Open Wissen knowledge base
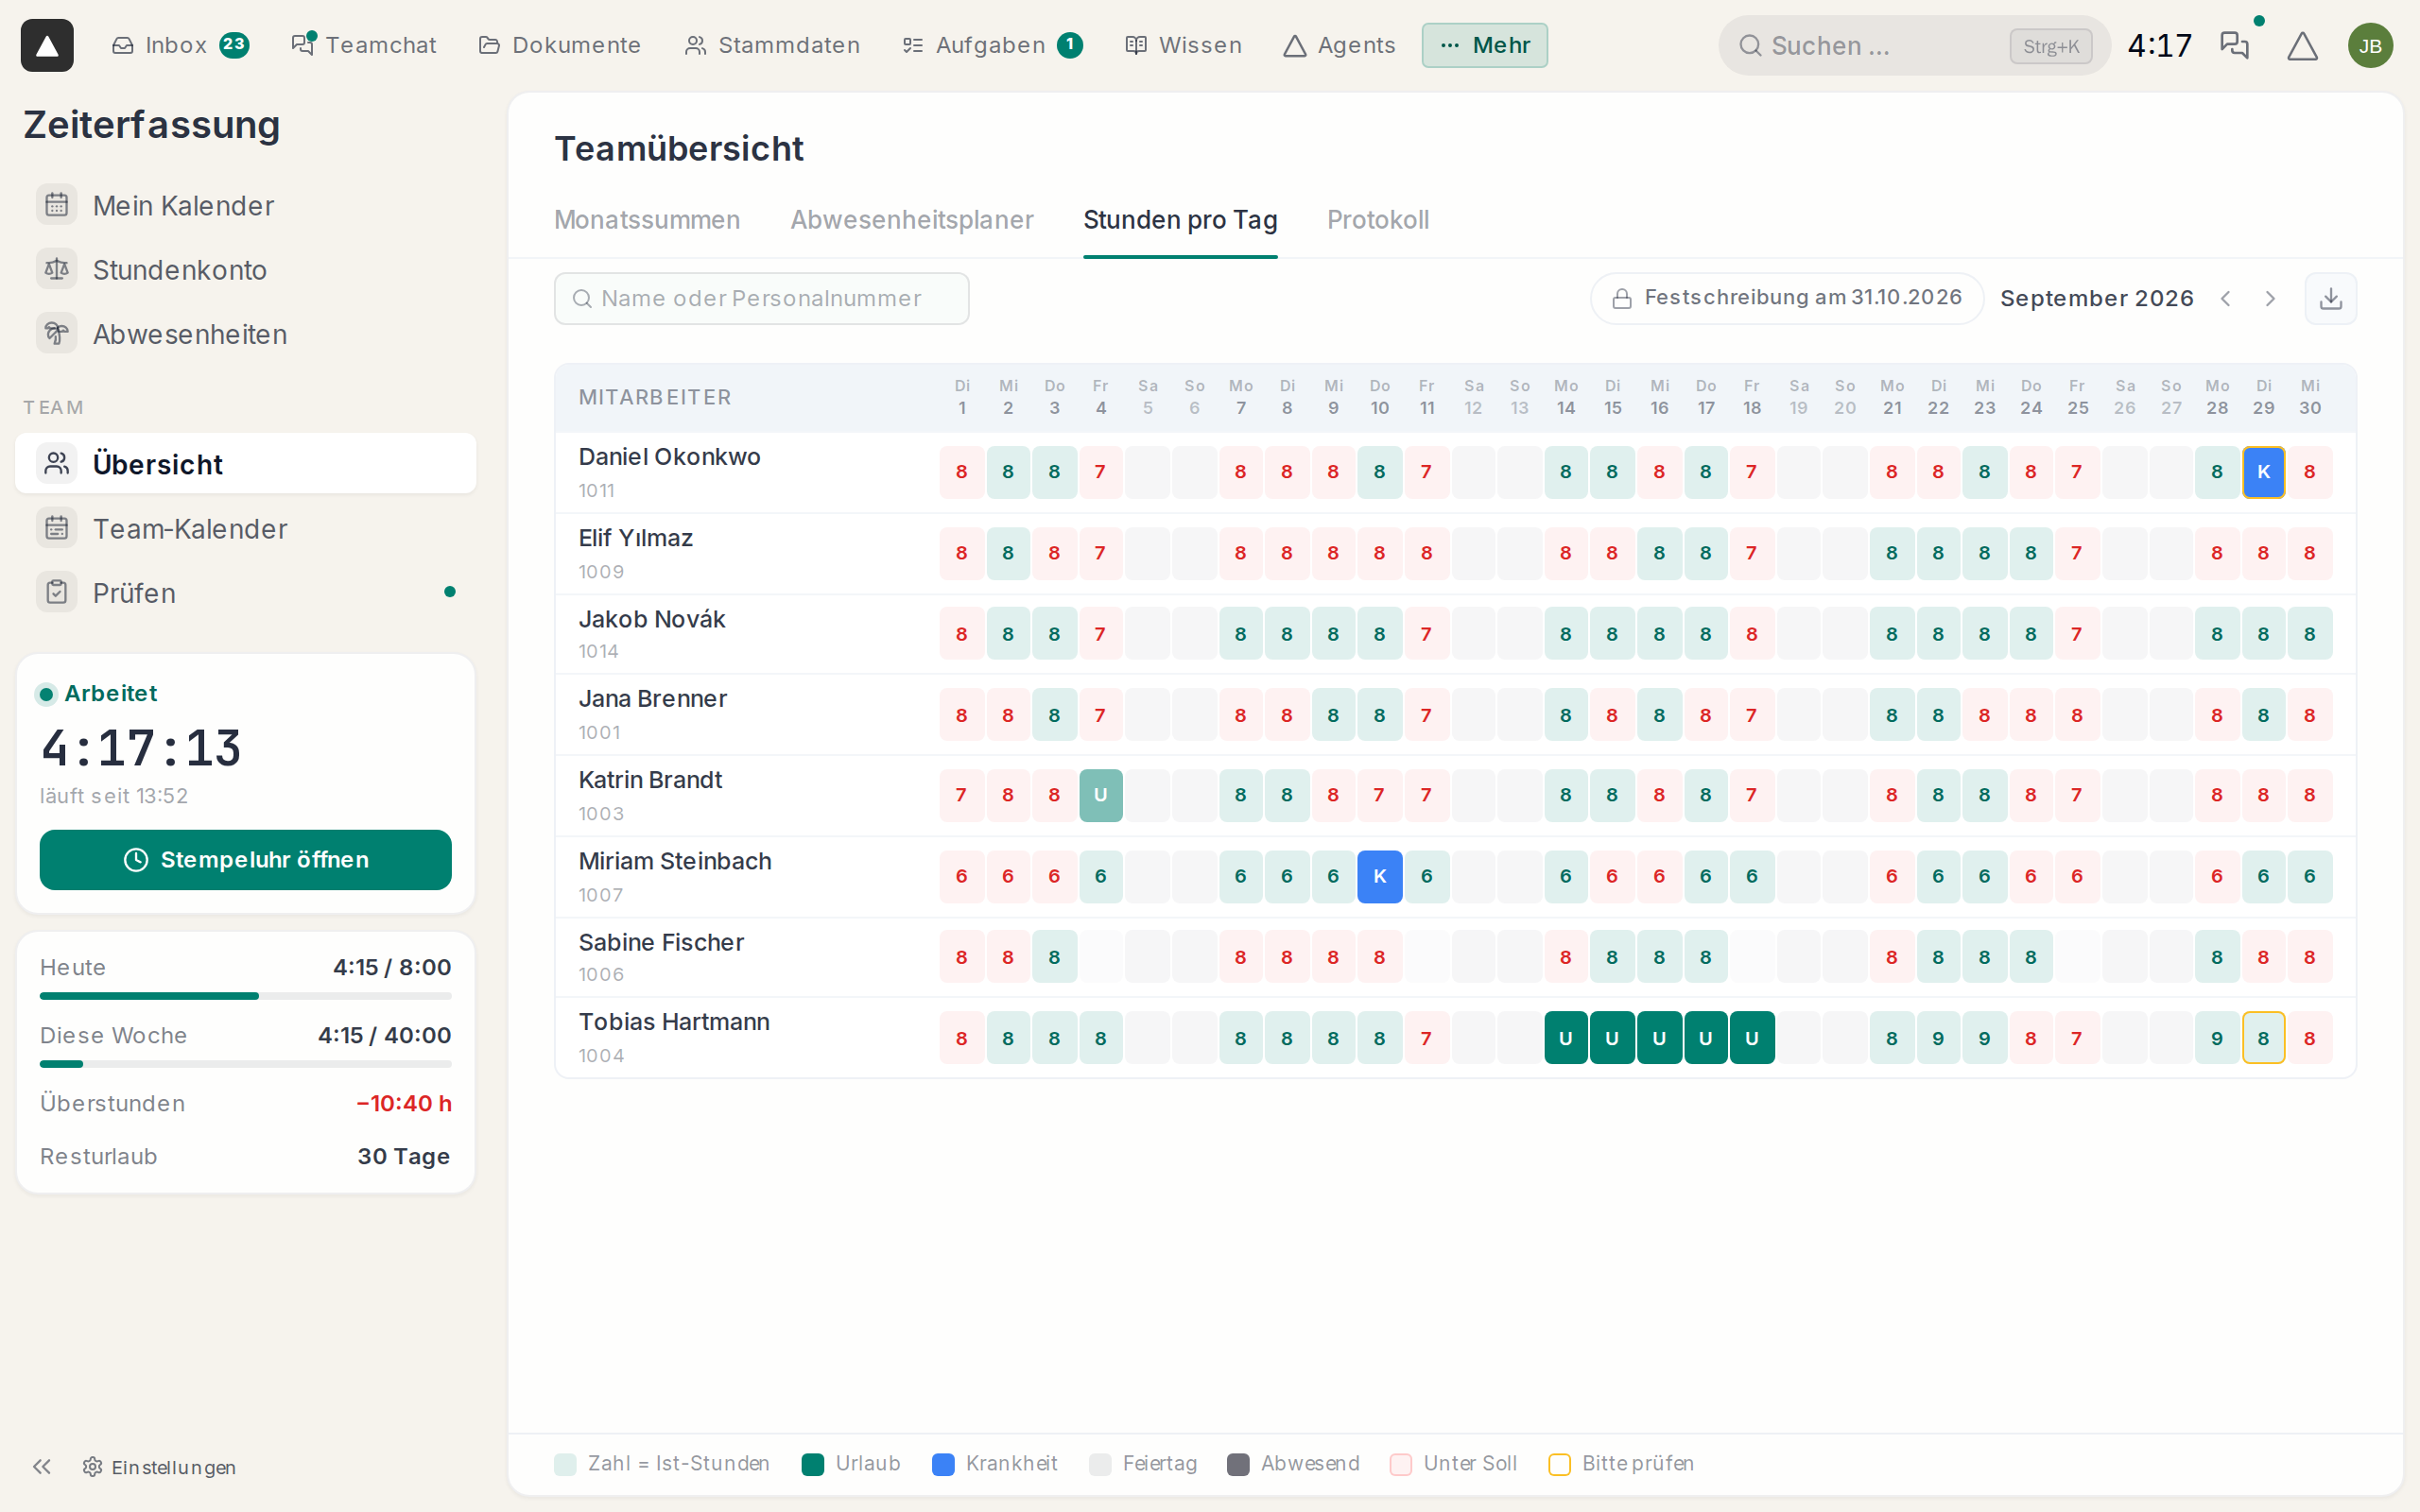This screenshot has height=1512, width=2420. point(1183,45)
